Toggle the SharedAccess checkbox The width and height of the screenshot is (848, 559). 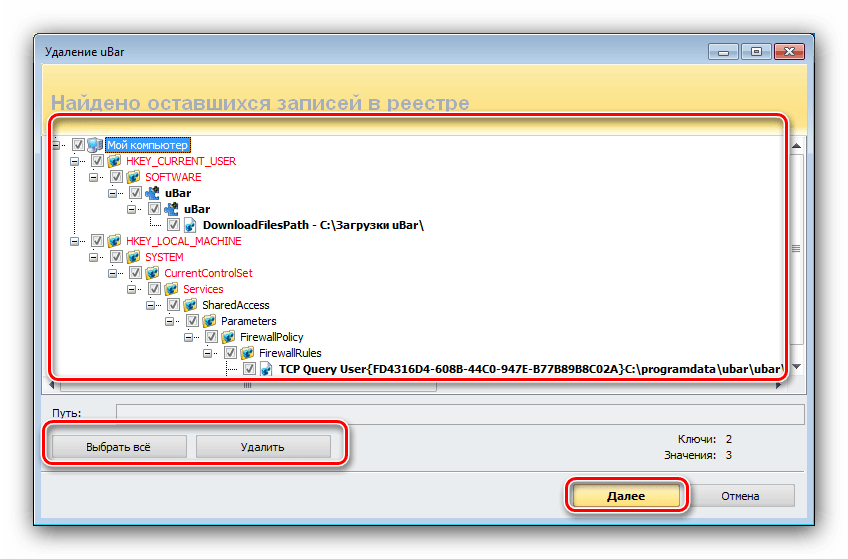tap(173, 305)
